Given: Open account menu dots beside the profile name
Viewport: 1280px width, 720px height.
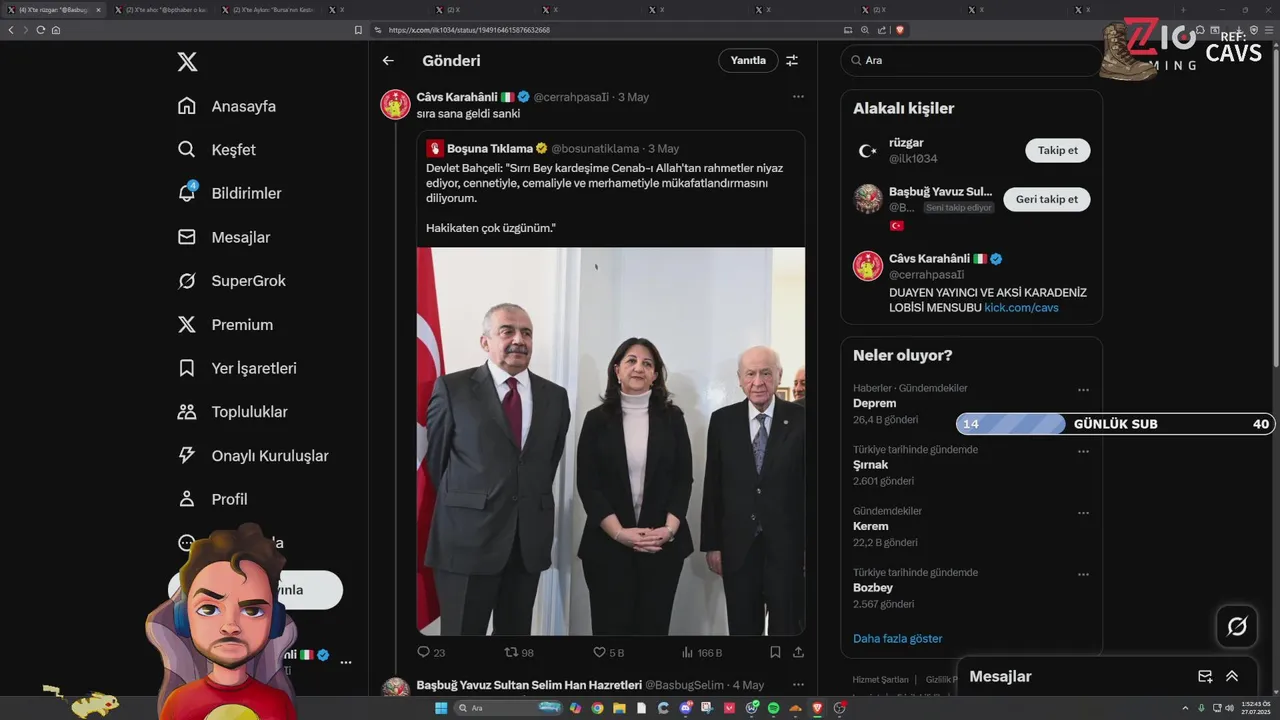Looking at the screenshot, I should (x=346, y=662).
